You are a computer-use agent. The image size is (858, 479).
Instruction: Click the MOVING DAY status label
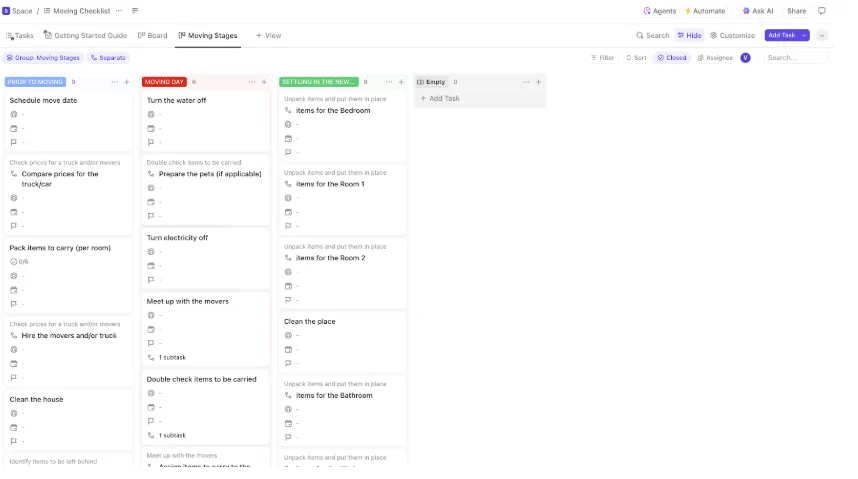click(x=164, y=82)
